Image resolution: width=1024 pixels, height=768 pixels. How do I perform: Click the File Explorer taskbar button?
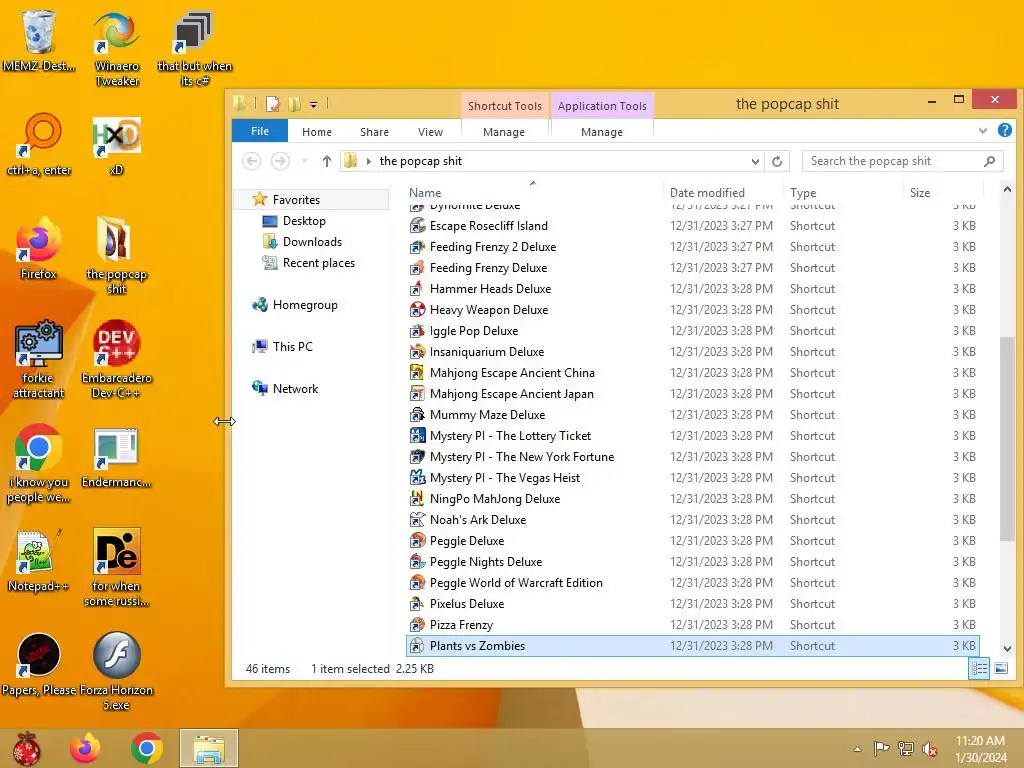coord(209,748)
